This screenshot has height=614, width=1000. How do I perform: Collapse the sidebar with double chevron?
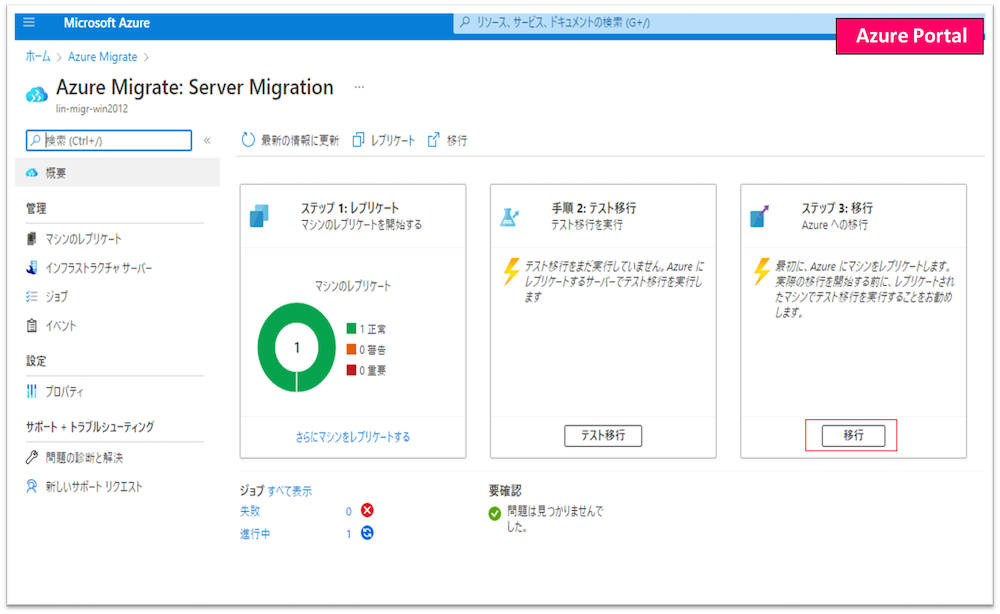point(207,140)
